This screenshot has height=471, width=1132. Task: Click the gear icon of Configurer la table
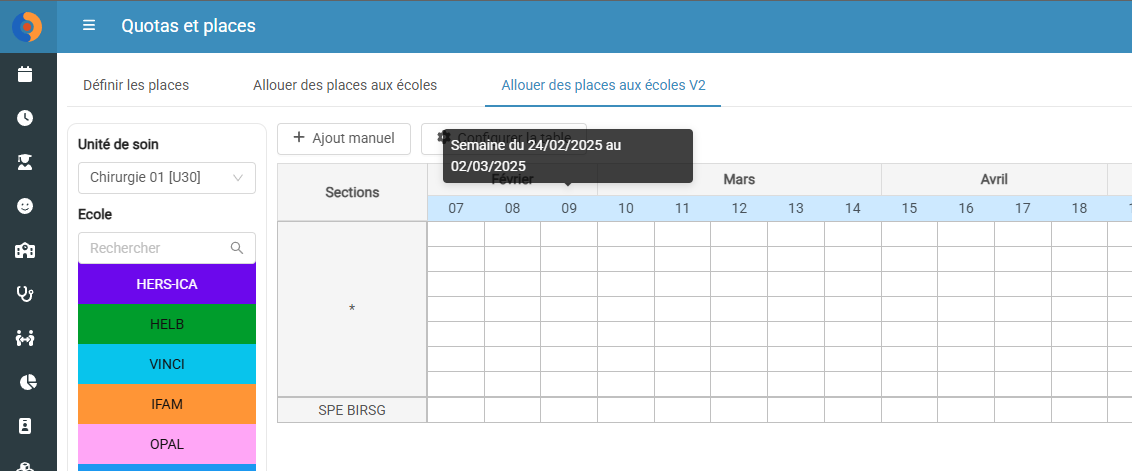[444, 137]
